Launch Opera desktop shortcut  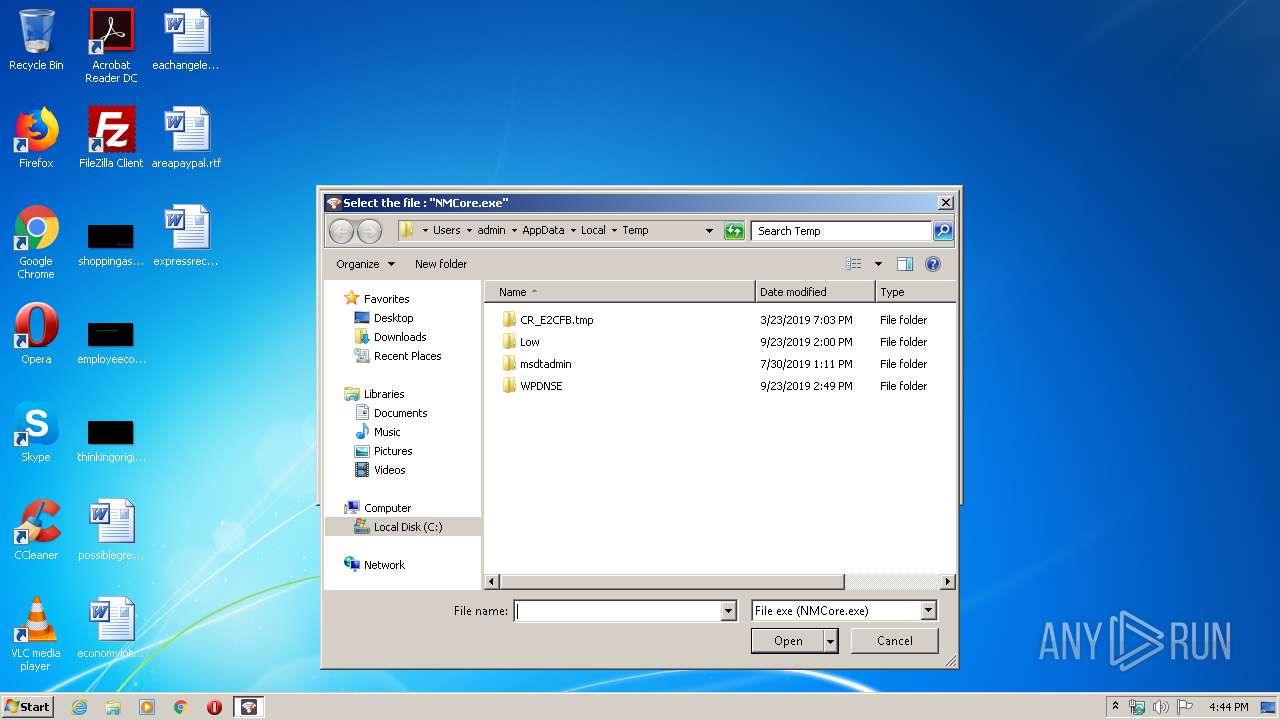tap(36, 334)
